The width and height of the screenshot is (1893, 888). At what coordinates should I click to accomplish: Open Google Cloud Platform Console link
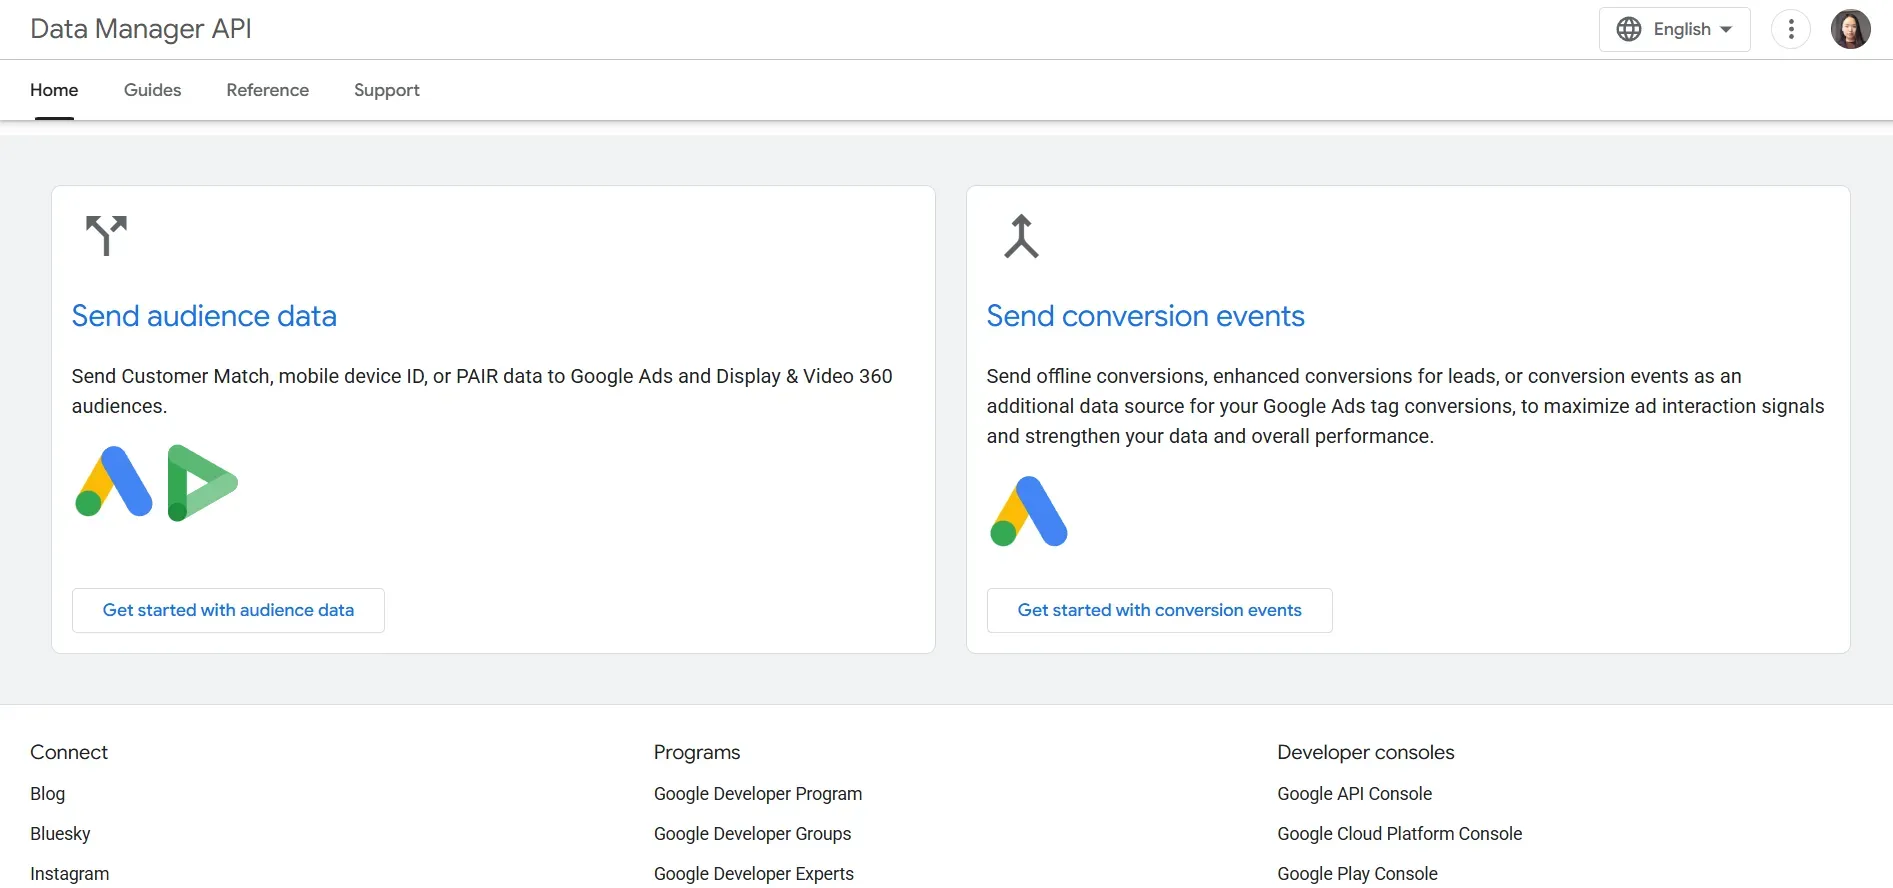(x=1399, y=833)
